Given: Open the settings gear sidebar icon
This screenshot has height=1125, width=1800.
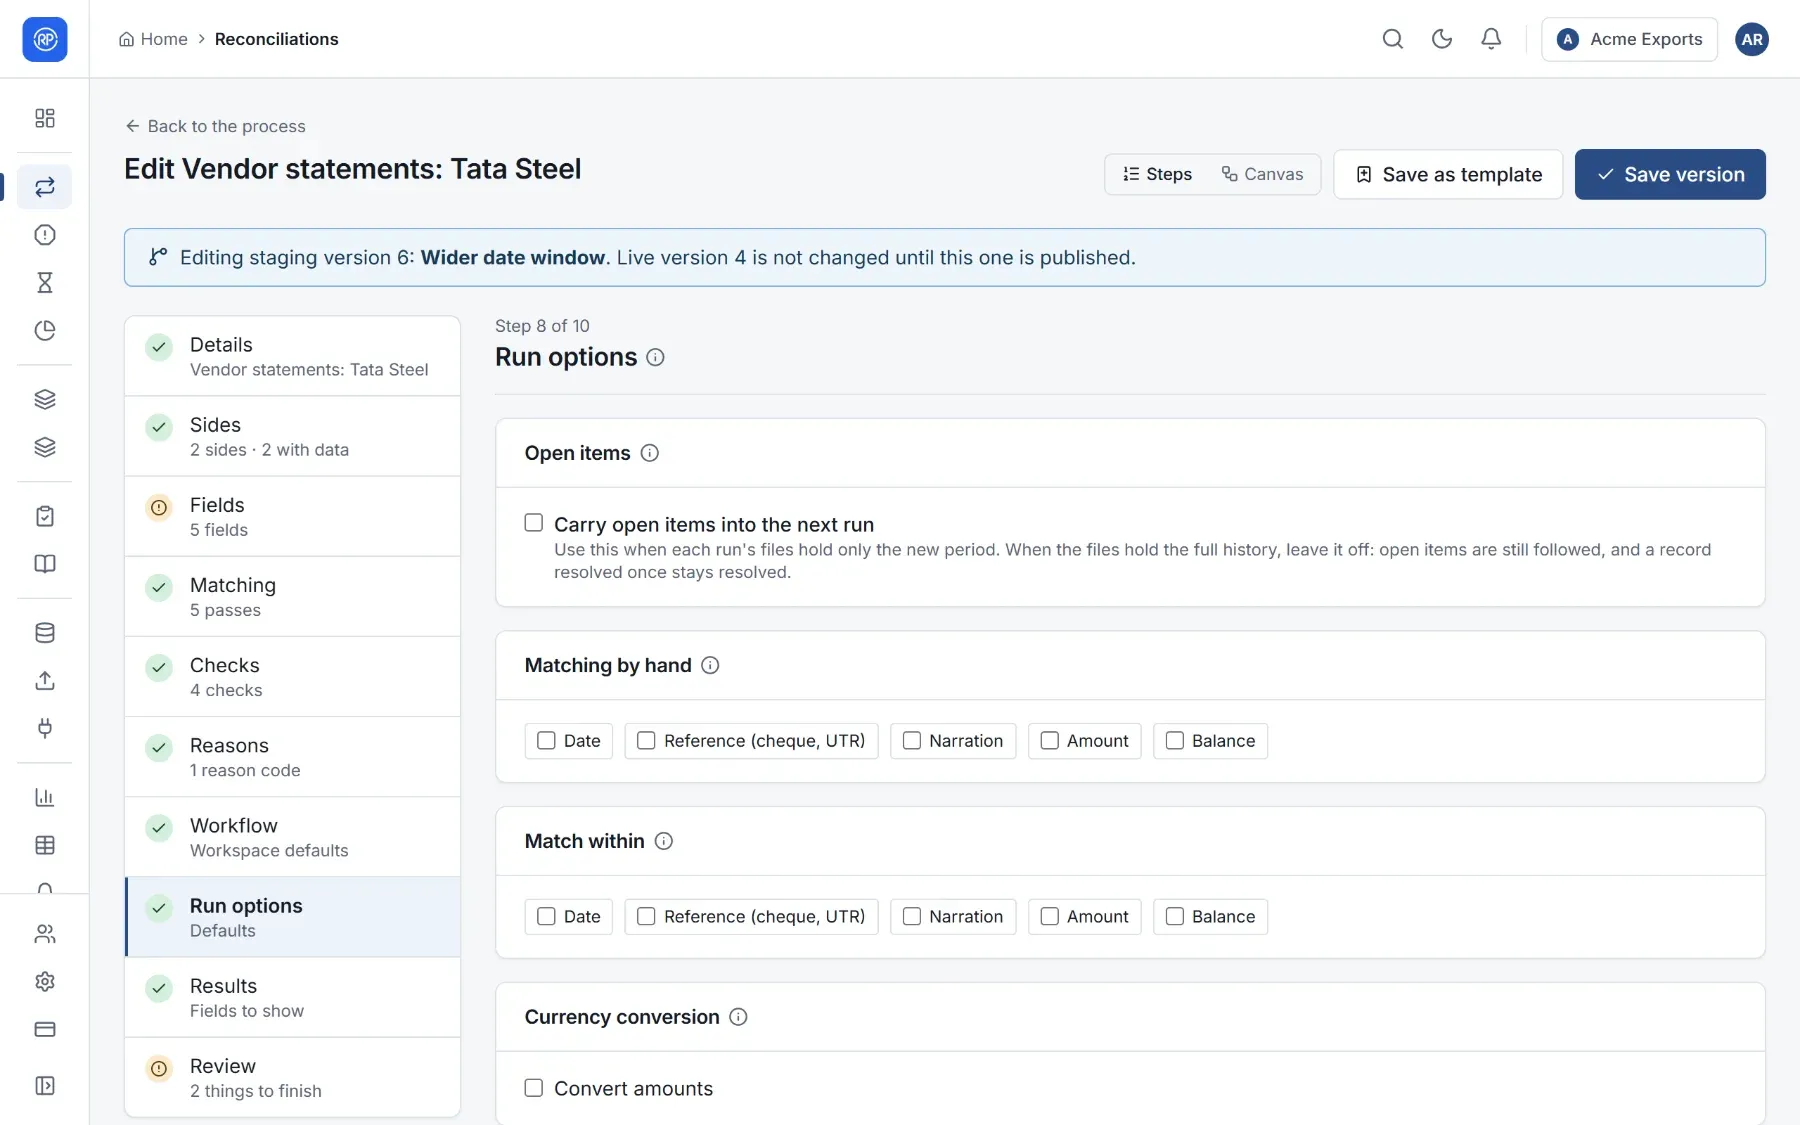Looking at the screenshot, I should pyautogui.click(x=45, y=982).
